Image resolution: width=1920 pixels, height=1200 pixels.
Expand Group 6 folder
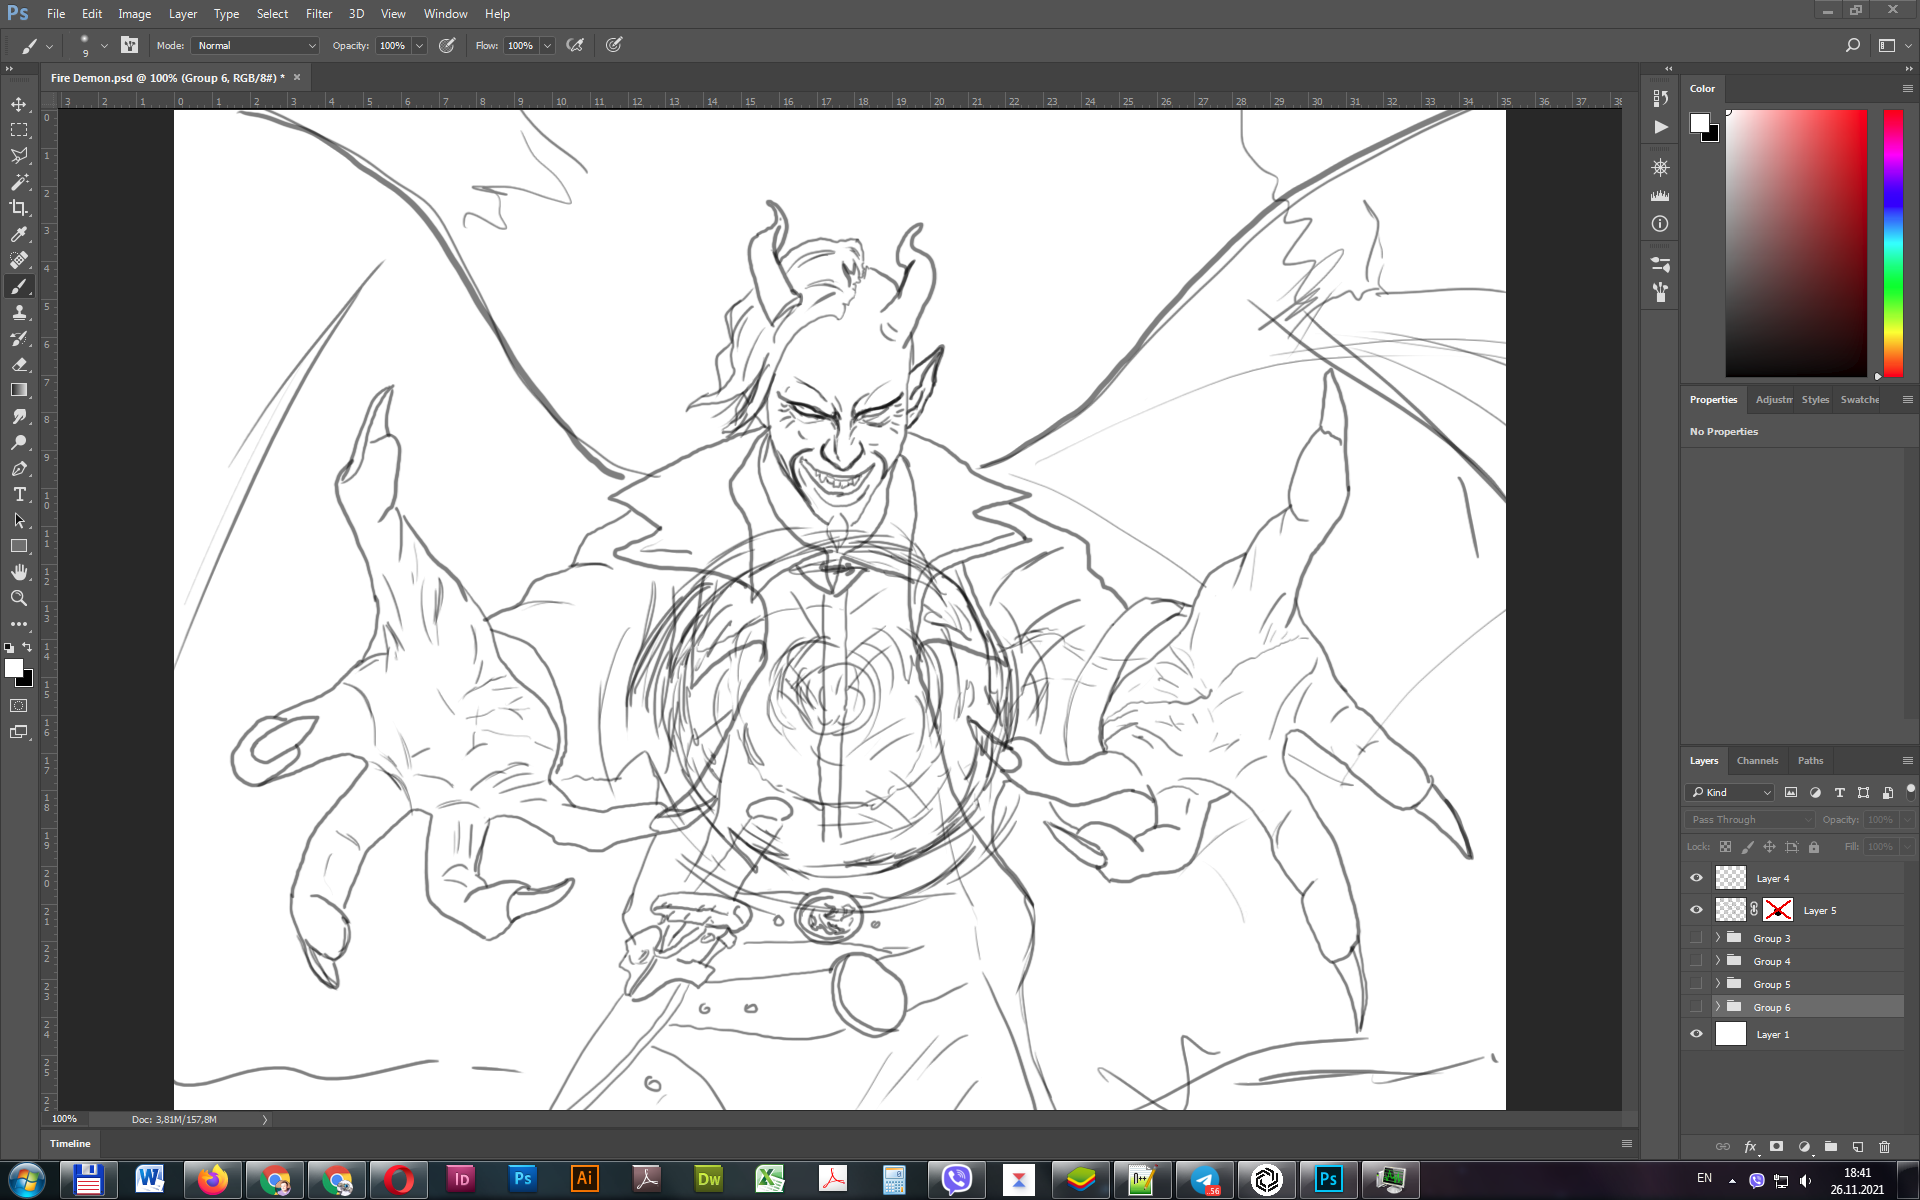click(1718, 1007)
